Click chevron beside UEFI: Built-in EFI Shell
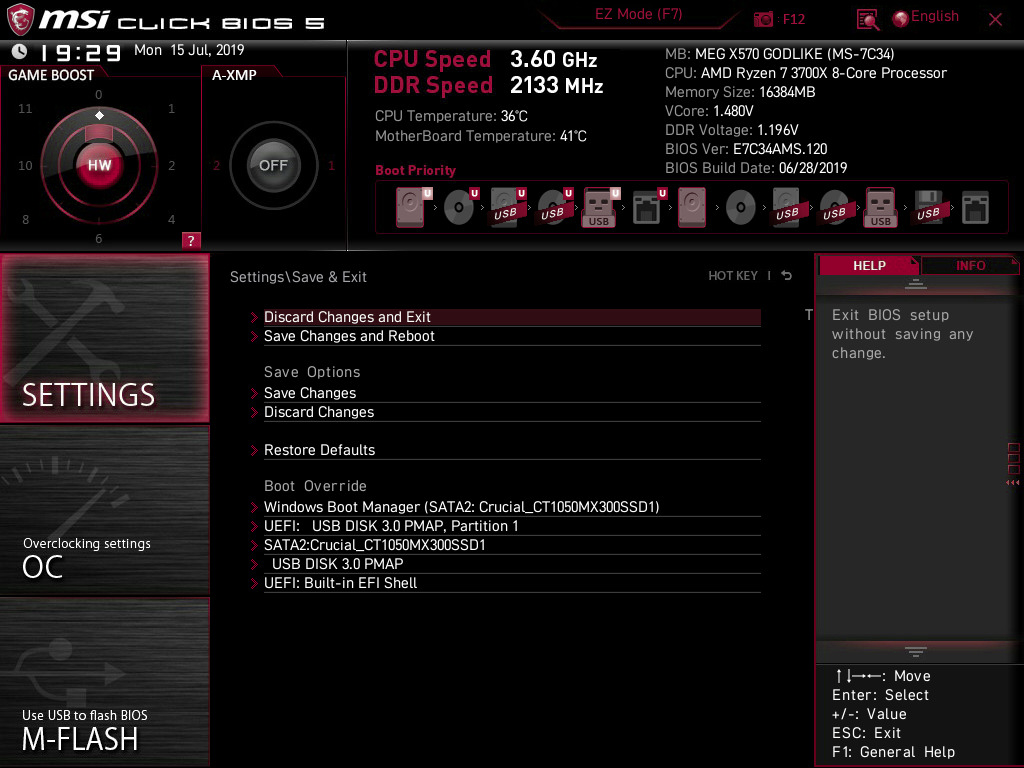The width and height of the screenshot is (1024, 768). 254,583
